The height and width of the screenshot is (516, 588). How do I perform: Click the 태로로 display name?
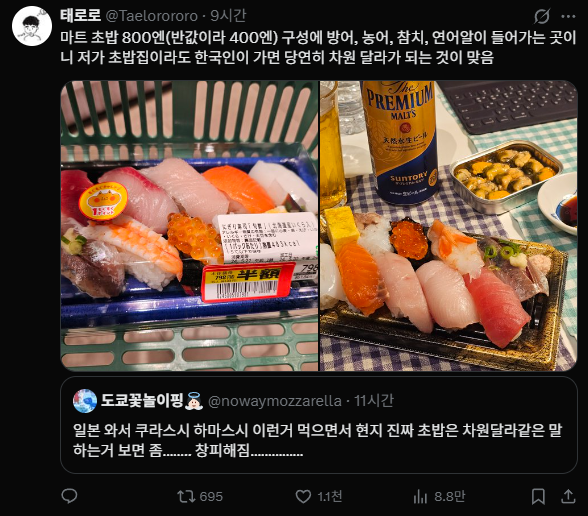click(81, 15)
